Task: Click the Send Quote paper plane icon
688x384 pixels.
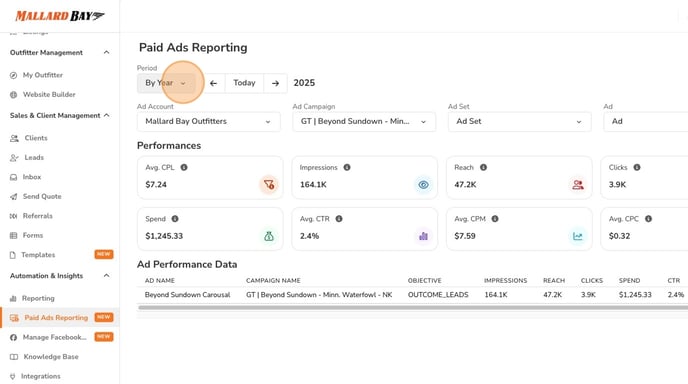Action: coord(14,197)
